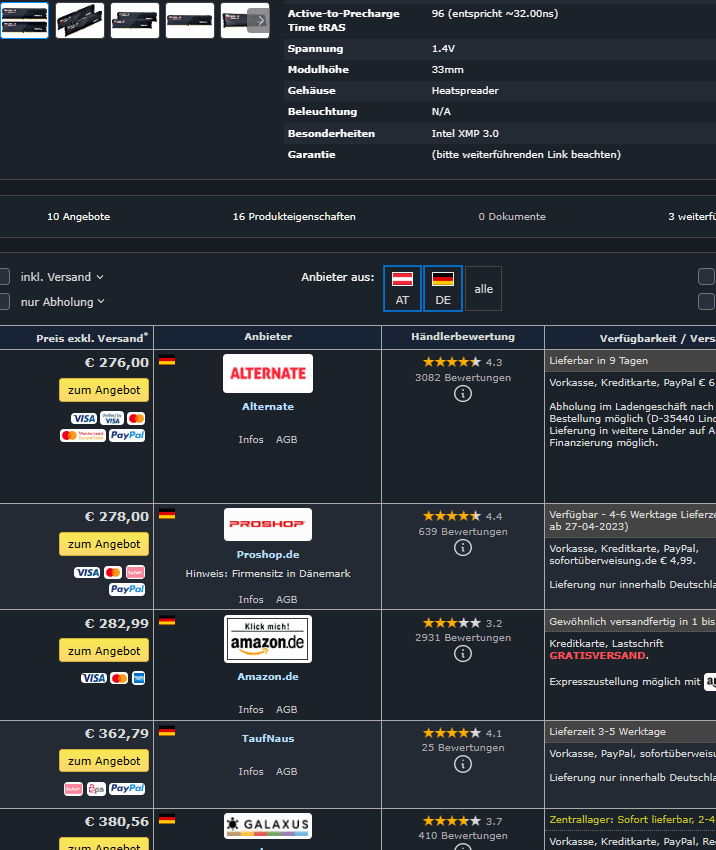Open AGB for Alternate
716x850 pixels.
(x=286, y=440)
